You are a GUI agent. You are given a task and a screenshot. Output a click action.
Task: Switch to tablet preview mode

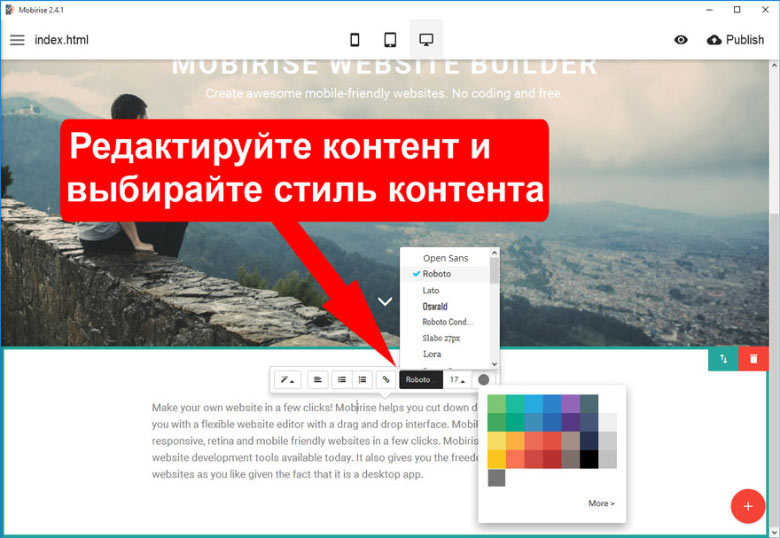click(390, 40)
